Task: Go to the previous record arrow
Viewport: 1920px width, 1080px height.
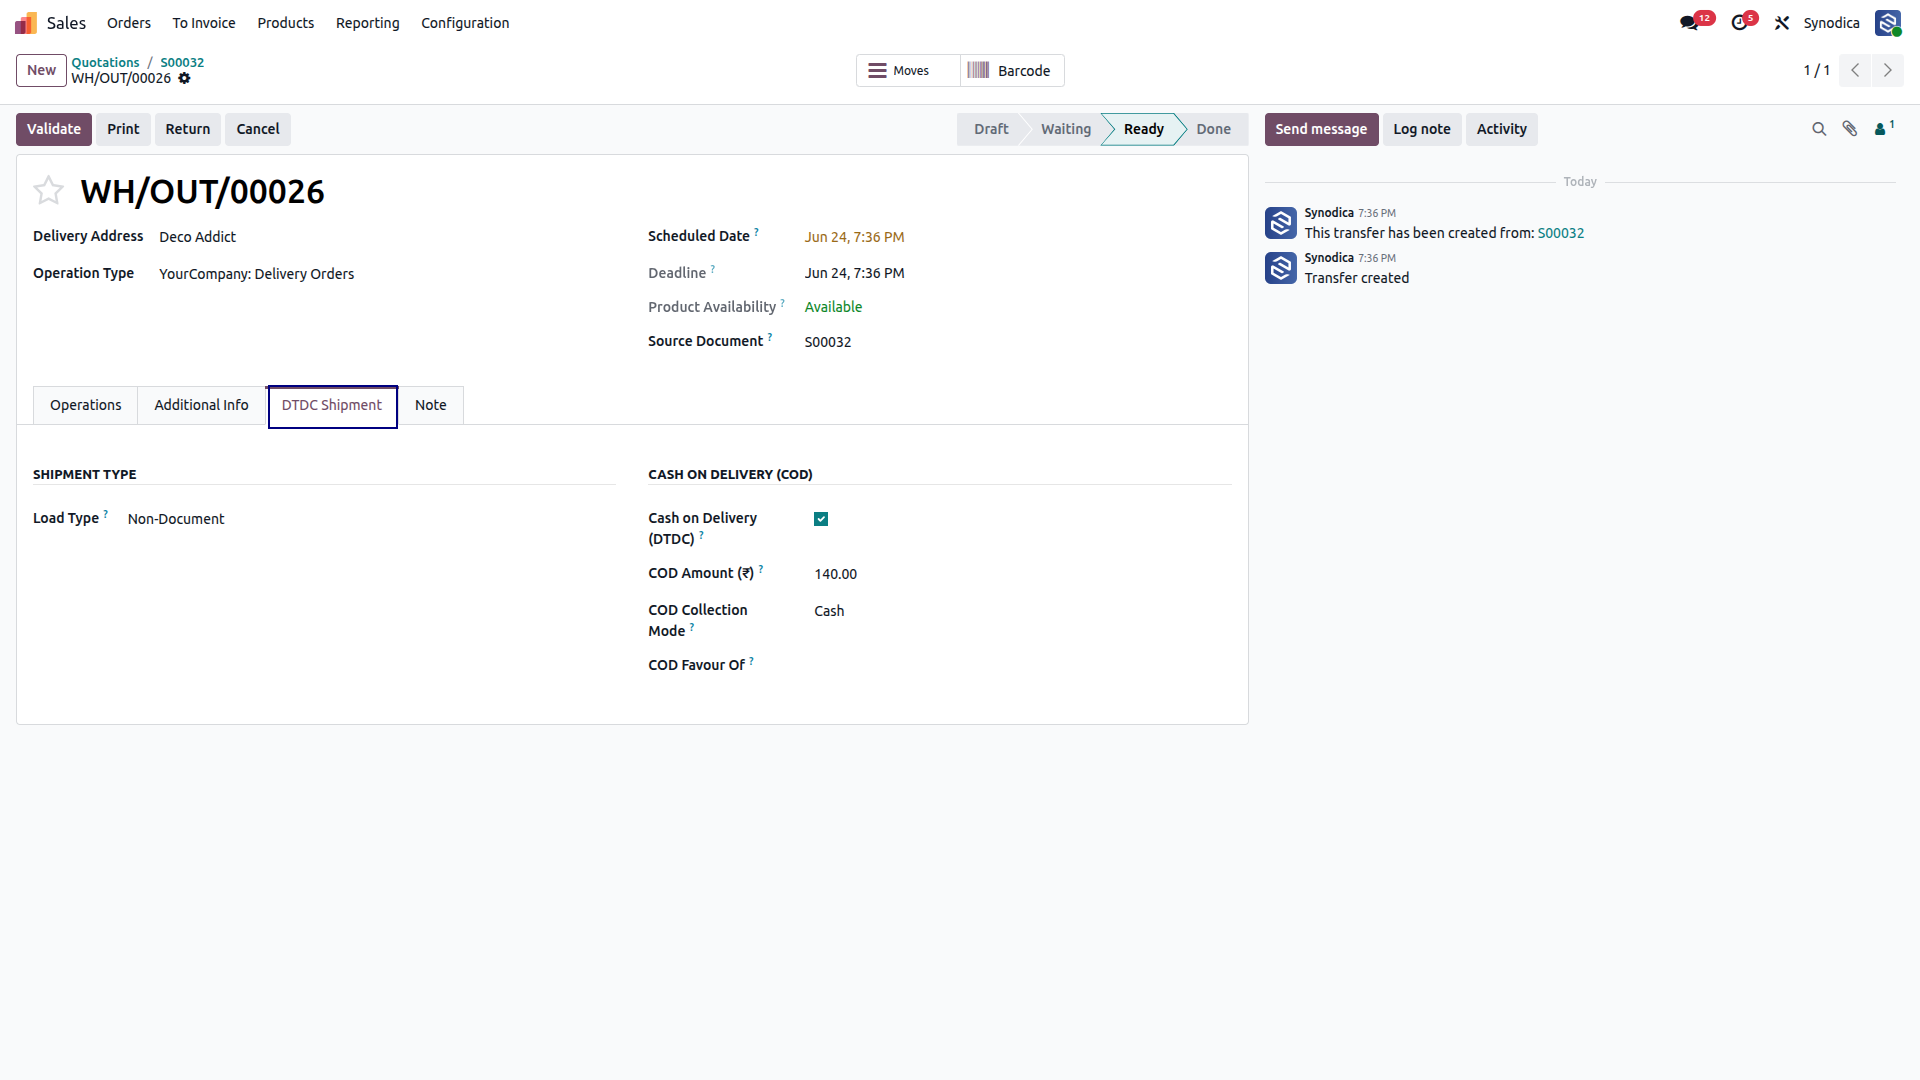Action: pyautogui.click(x=1855, y=70)
